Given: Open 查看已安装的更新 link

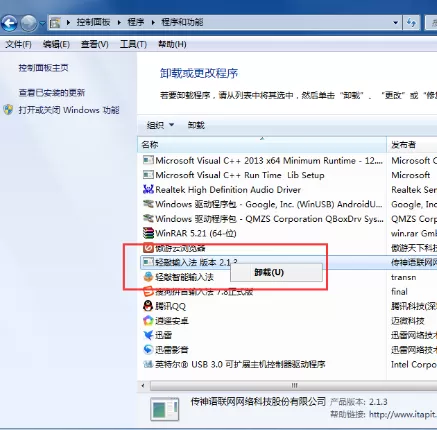Looking at the screenshot, I should pos(52,92).
